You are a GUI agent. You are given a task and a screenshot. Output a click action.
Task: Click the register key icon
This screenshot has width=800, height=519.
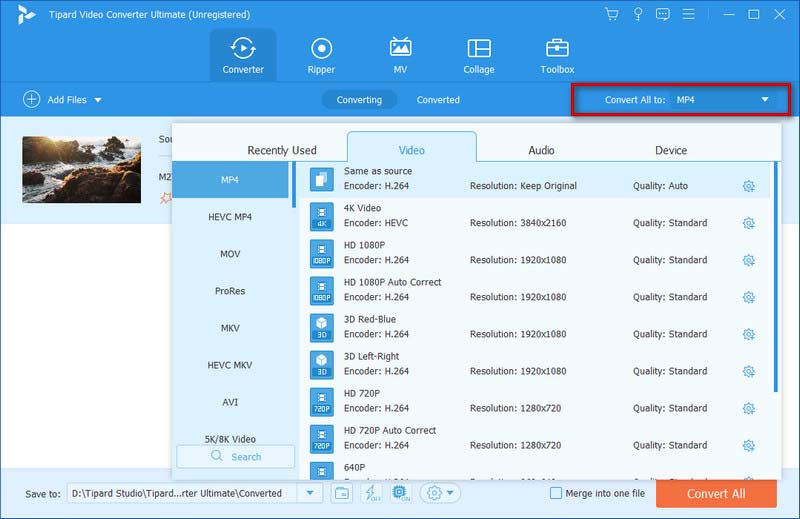[638, 14]
